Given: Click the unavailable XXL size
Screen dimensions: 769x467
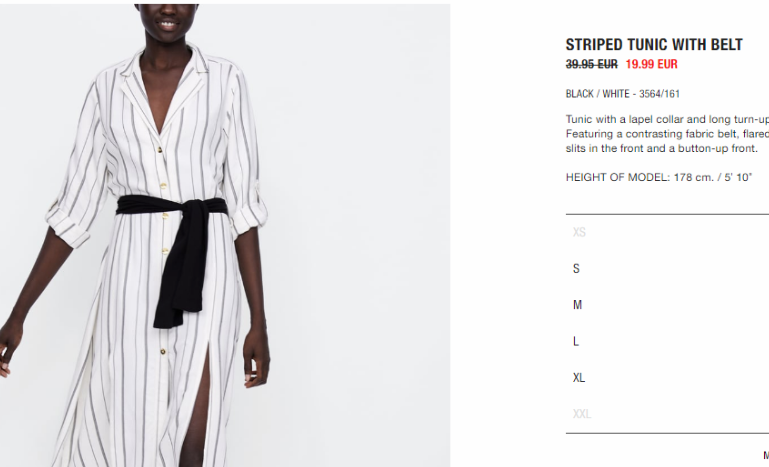Looking at the screenshot, I should tap(667, 414).
